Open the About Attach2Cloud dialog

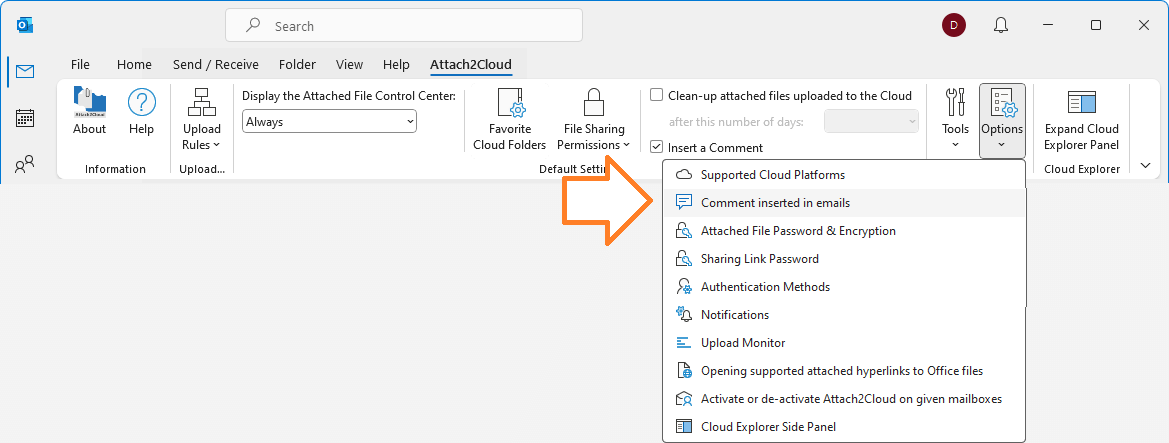[89, 112]
